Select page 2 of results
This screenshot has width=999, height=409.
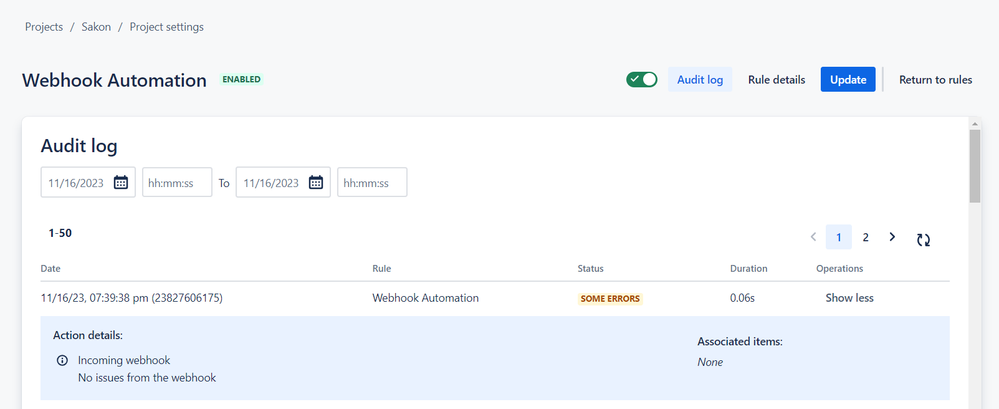[865, 237]
